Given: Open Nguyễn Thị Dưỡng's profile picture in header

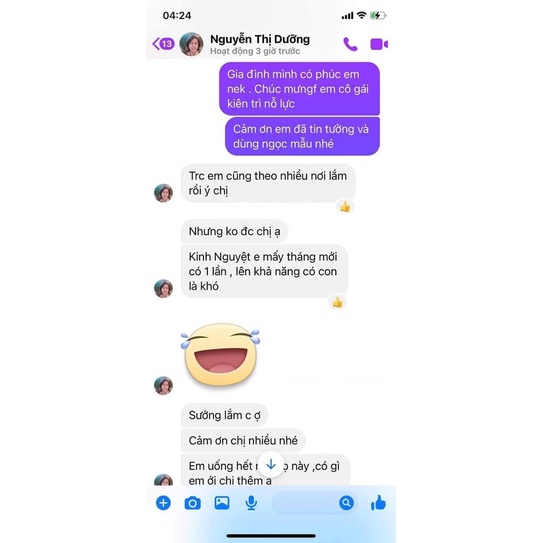Looking at the screenshot, I should tap(191, 44).
